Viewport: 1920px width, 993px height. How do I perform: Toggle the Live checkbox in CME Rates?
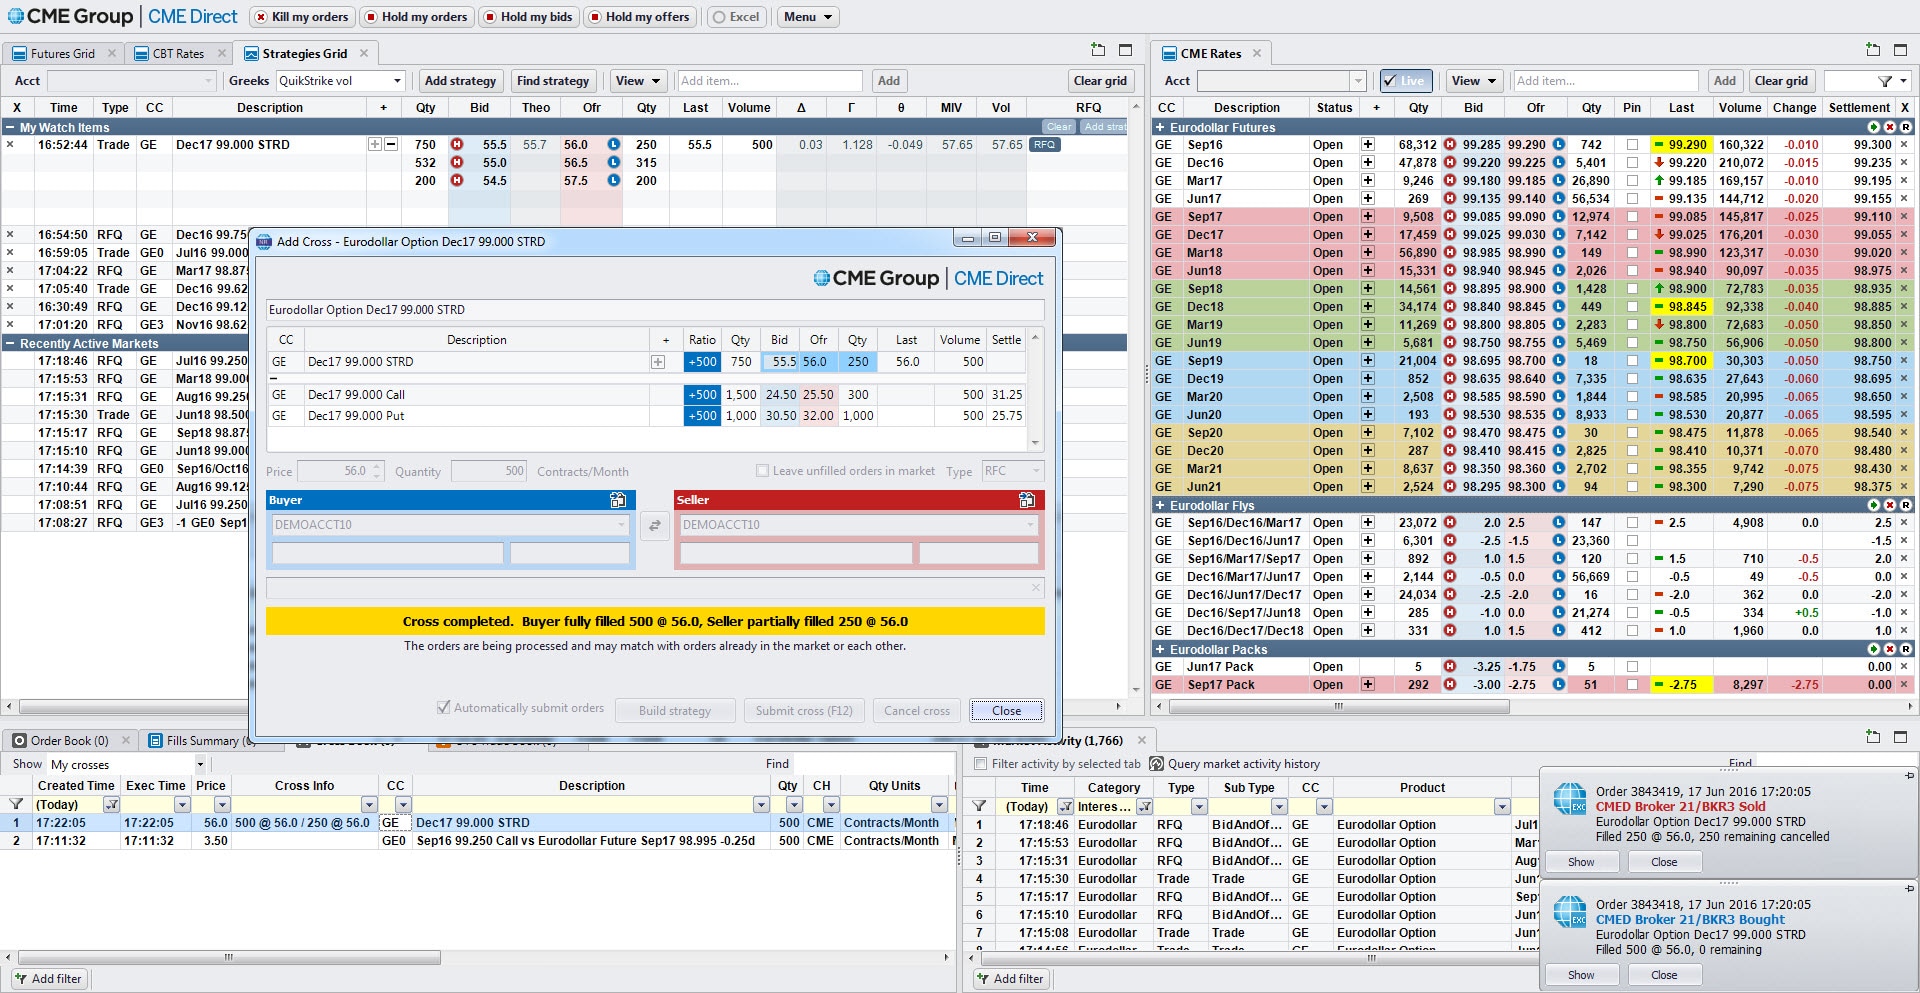tap(1391, 81)
